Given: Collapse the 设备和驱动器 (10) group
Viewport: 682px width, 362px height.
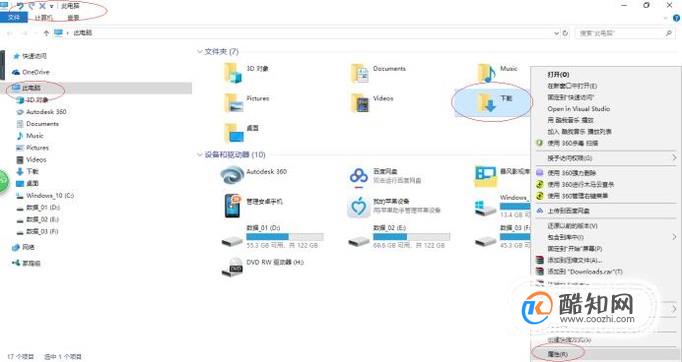Looking at the screenshot, I should coord(200,154).
